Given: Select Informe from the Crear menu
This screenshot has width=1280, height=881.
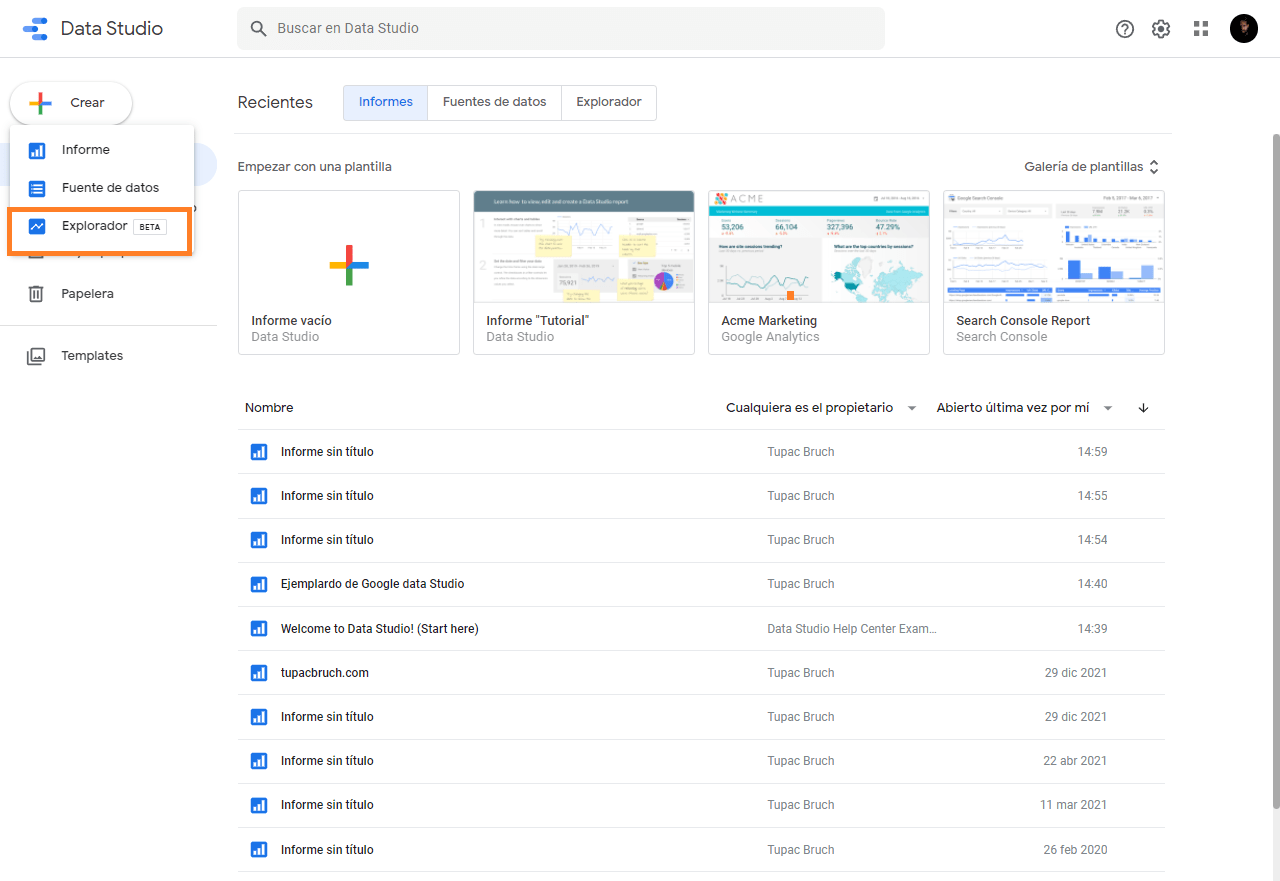Looking at the screenshot, I should tap(101, 150).
